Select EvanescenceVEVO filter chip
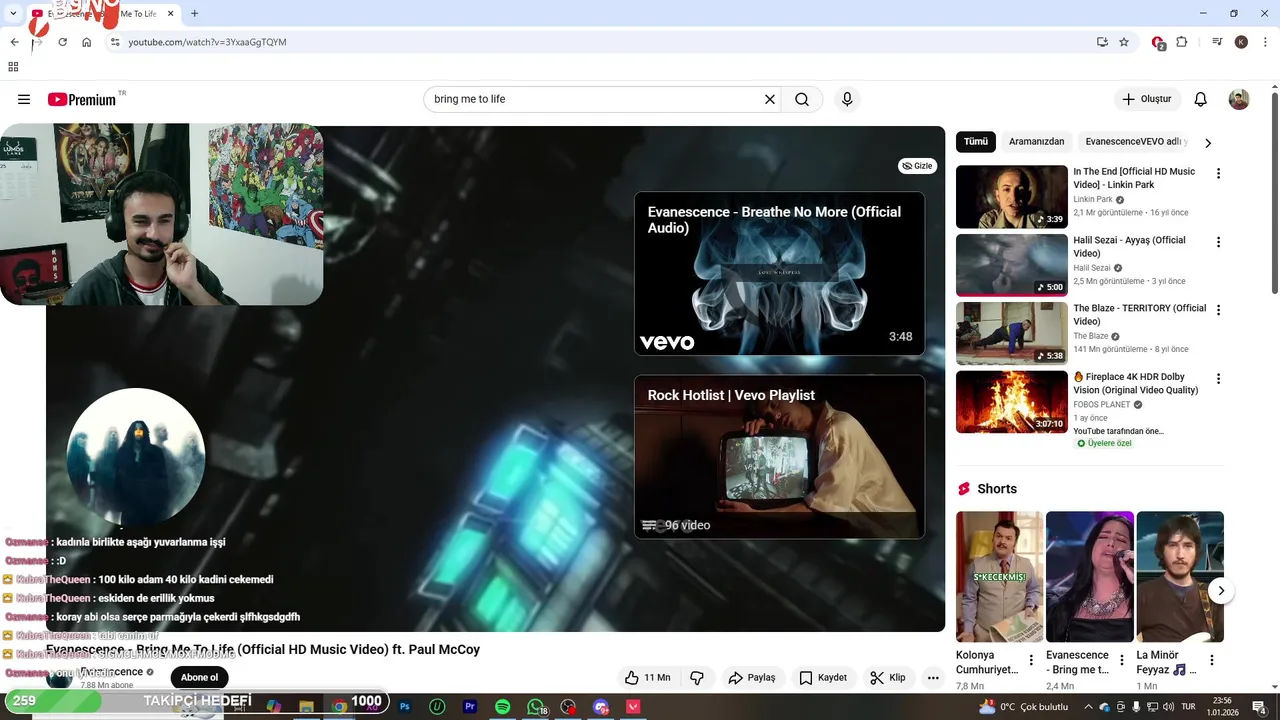 coord(1135,142)
